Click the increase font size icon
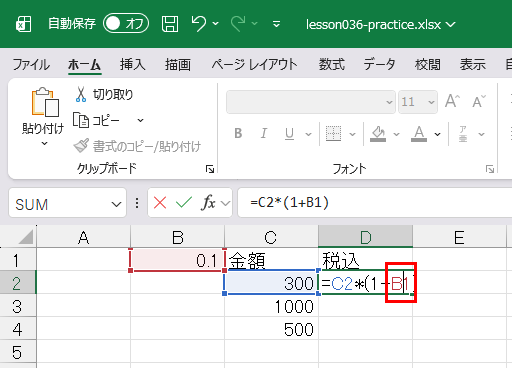Screen dimensions: 512x368 pos(453,101)
